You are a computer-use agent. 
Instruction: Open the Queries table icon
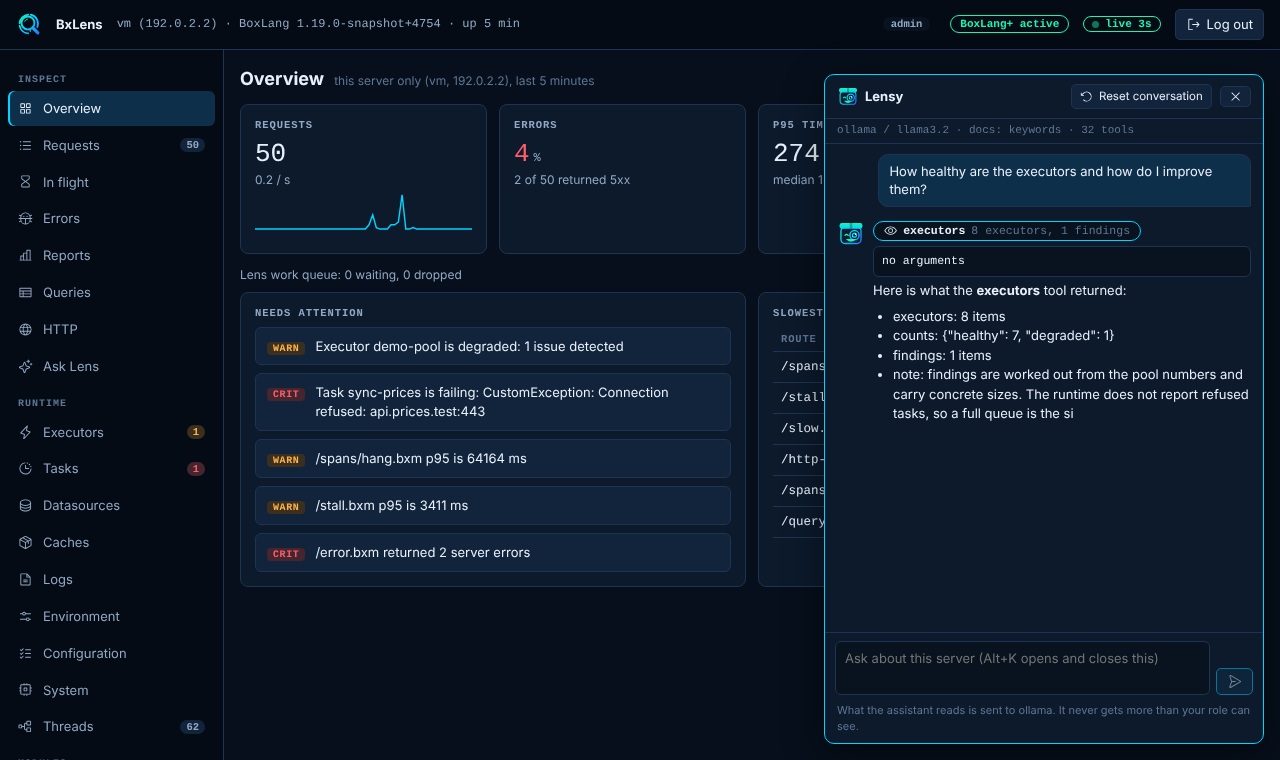[x=26, y=292]
